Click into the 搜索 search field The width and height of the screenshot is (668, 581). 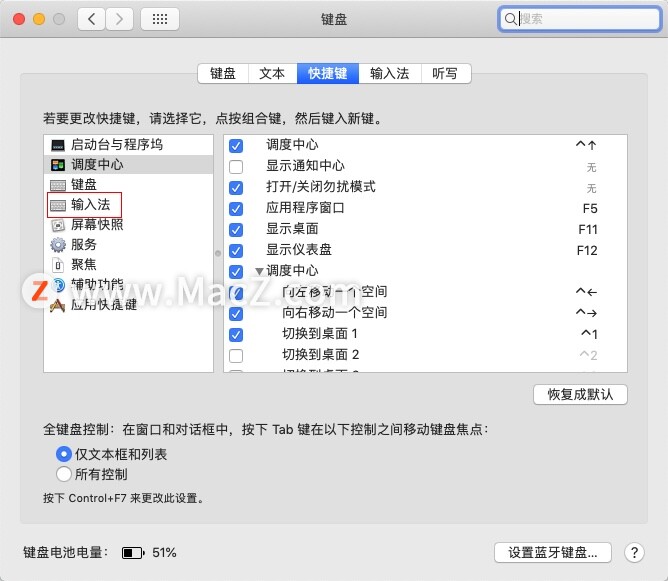click(579, 19)
